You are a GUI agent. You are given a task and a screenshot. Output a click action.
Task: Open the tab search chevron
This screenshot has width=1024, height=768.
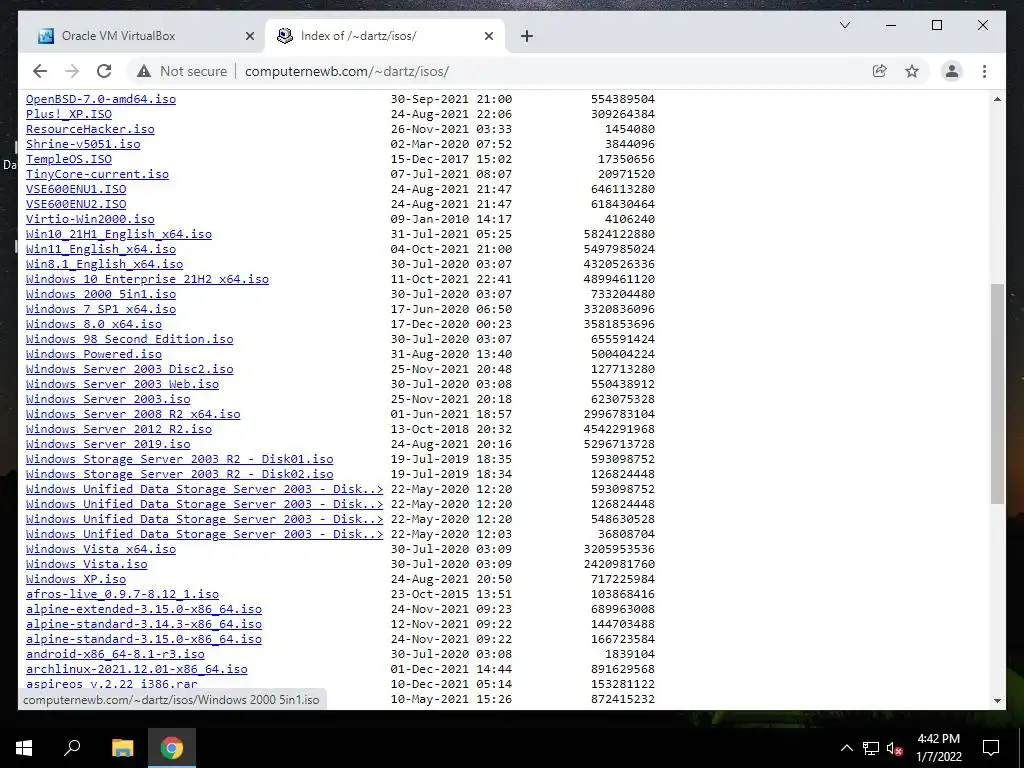pyautogui.click(x=844, y=25)
